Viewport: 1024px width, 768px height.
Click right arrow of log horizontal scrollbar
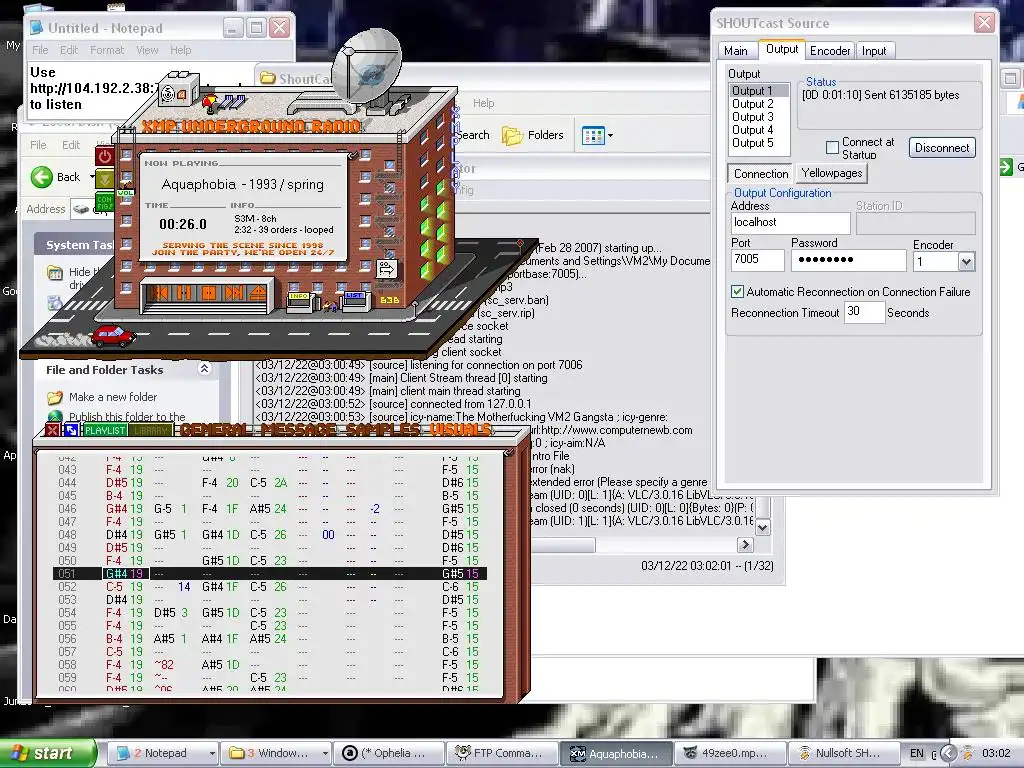(x=745, y=544)
